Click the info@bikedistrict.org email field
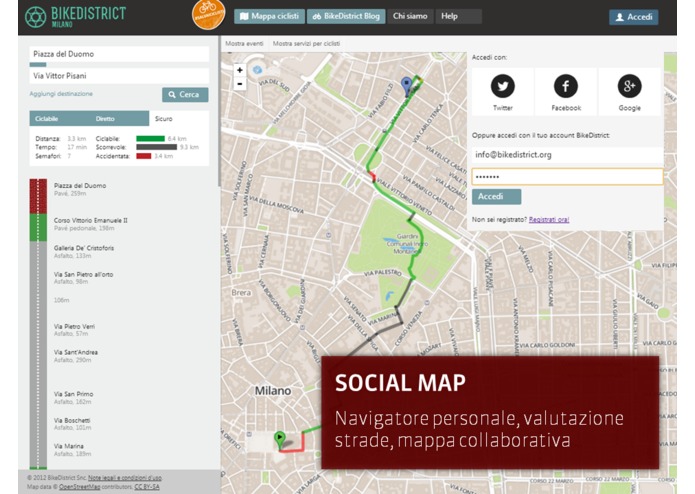 point(567,155)
